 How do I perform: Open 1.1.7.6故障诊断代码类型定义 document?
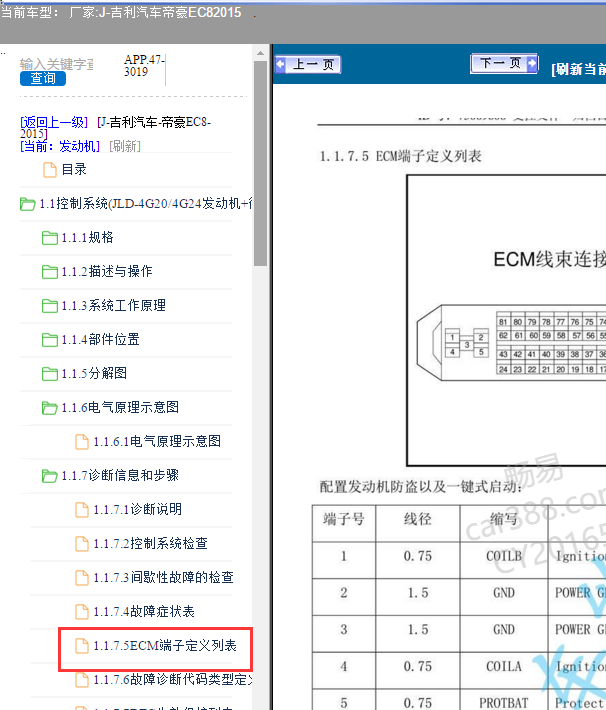pyautogui.click(x=173, y=679)
